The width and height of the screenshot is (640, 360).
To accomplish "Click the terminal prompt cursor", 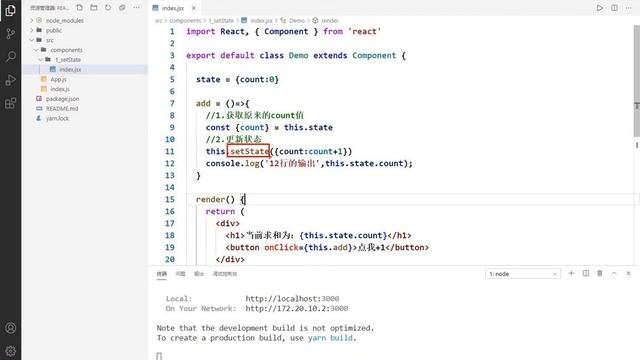I will click(x=159, y=356).
